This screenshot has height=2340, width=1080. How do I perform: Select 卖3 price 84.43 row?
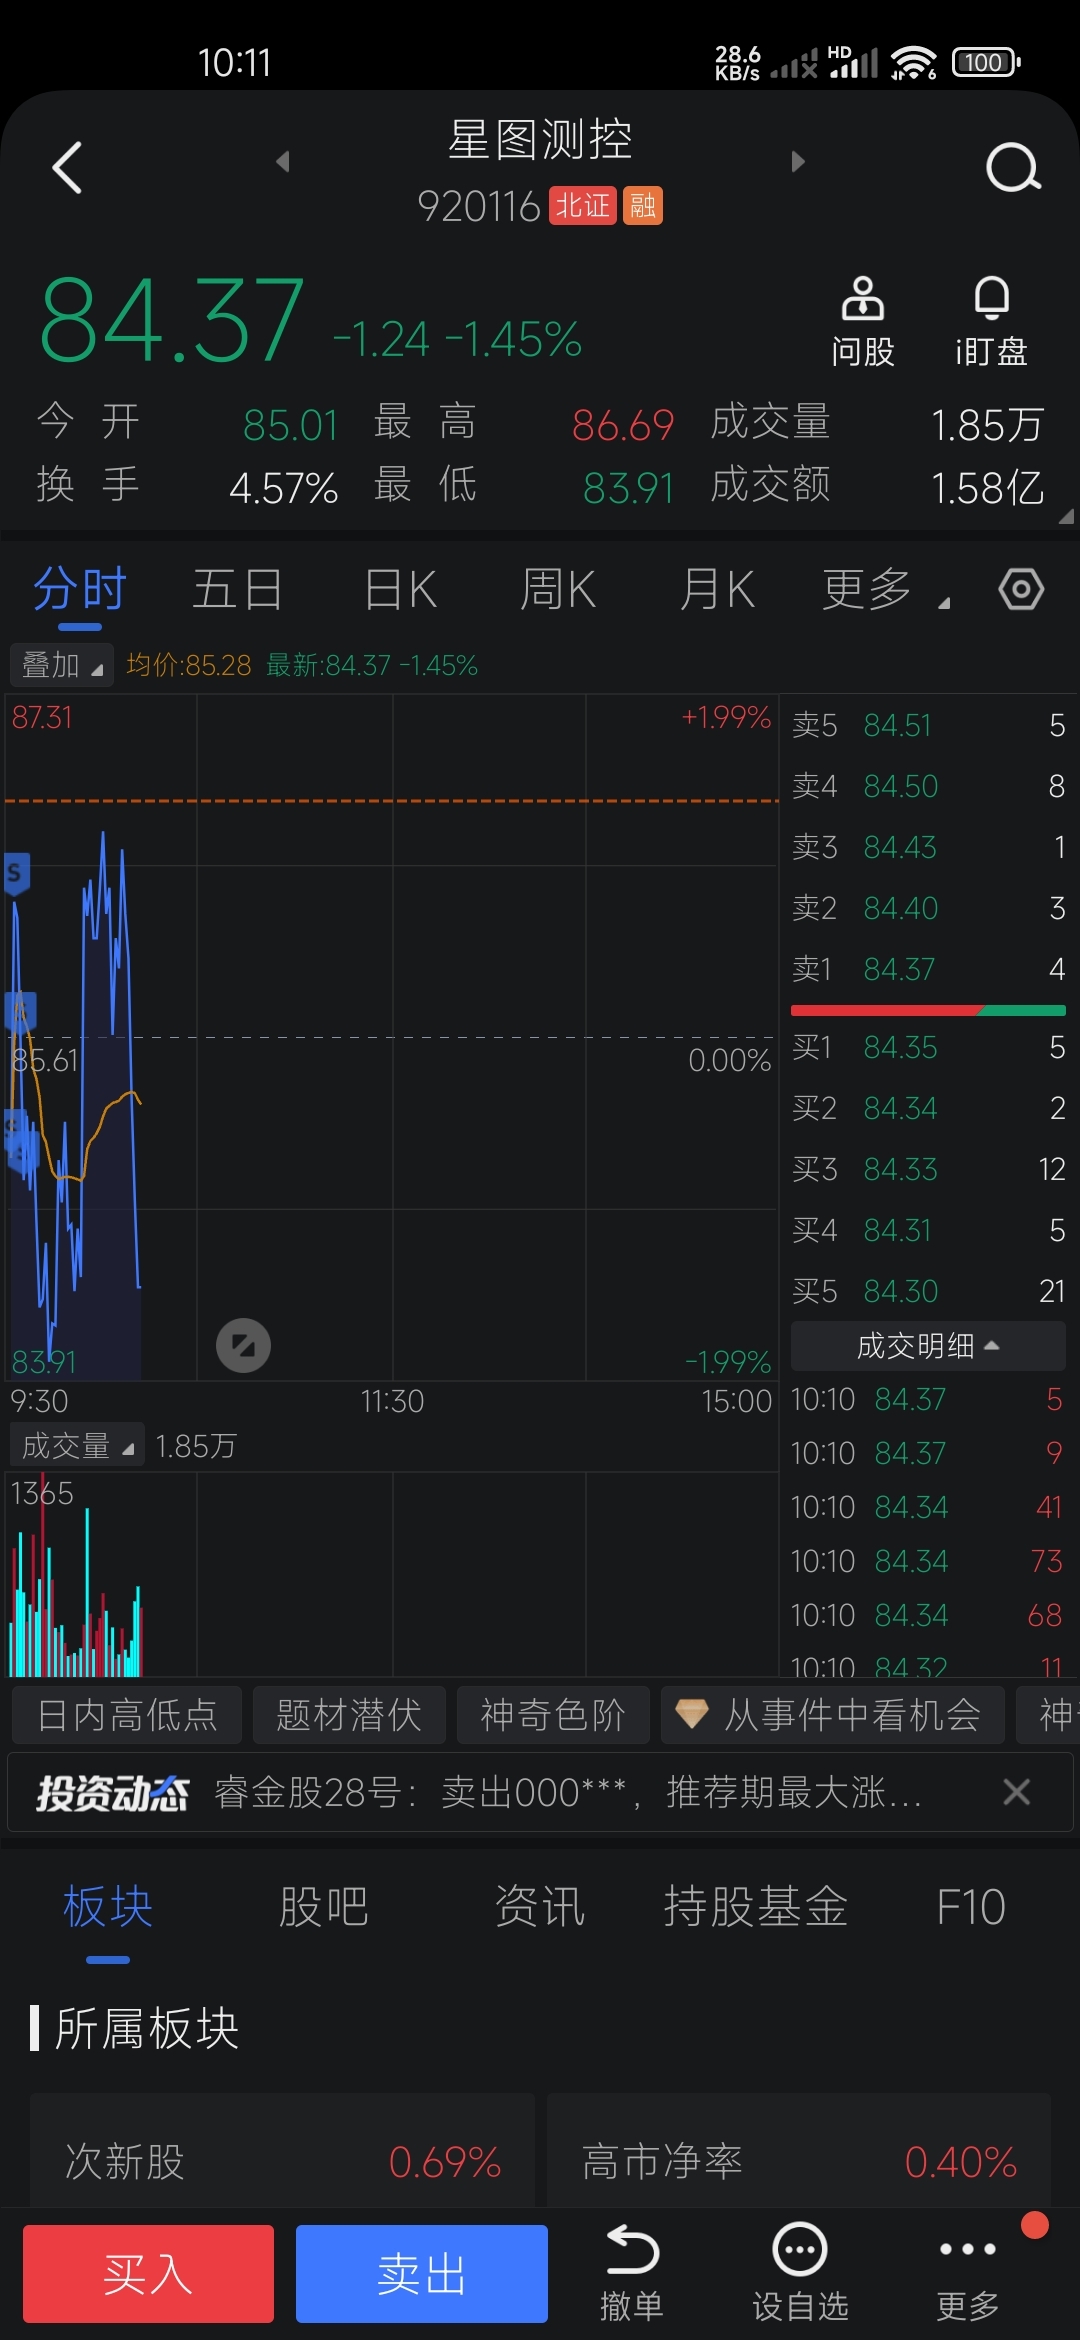point(928,847)
